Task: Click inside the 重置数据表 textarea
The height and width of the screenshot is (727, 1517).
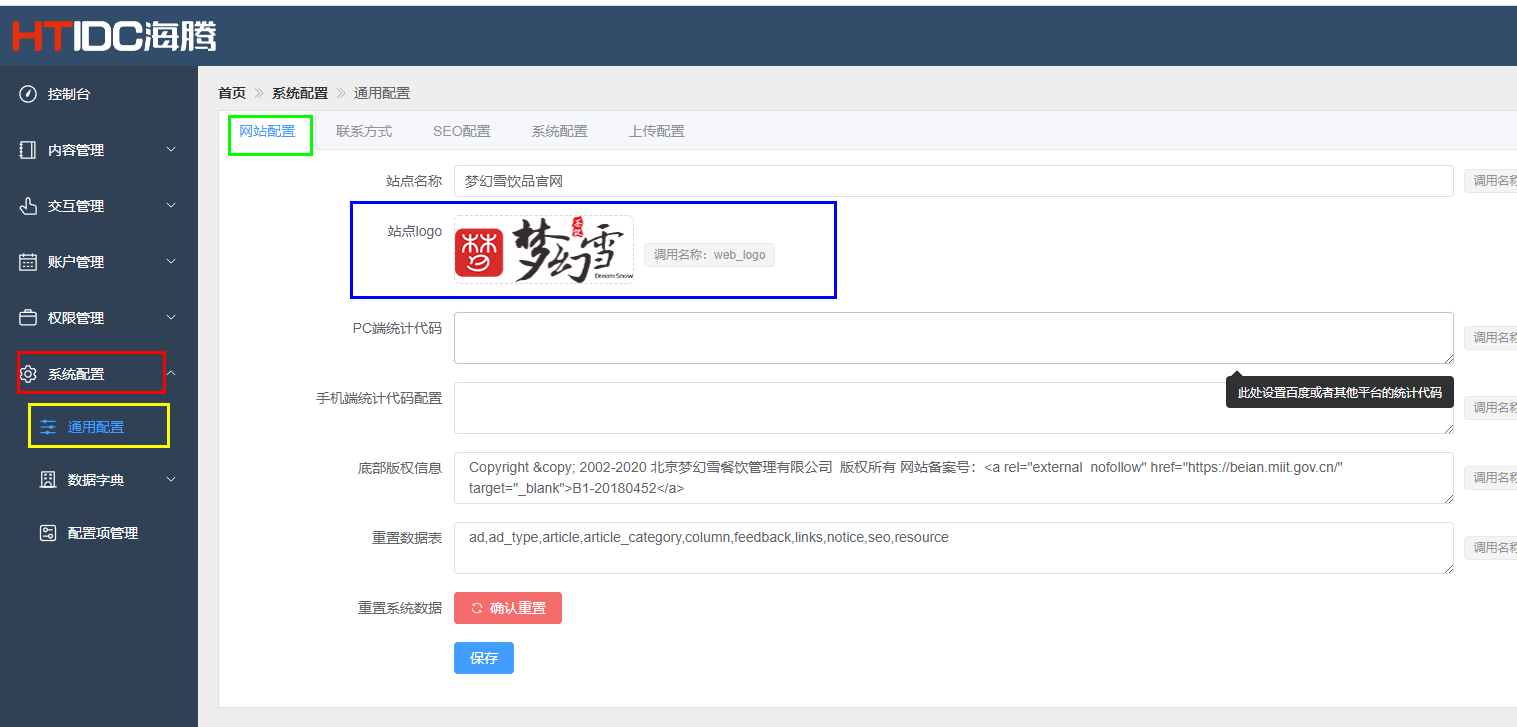Action: click(x=953, y=548)
